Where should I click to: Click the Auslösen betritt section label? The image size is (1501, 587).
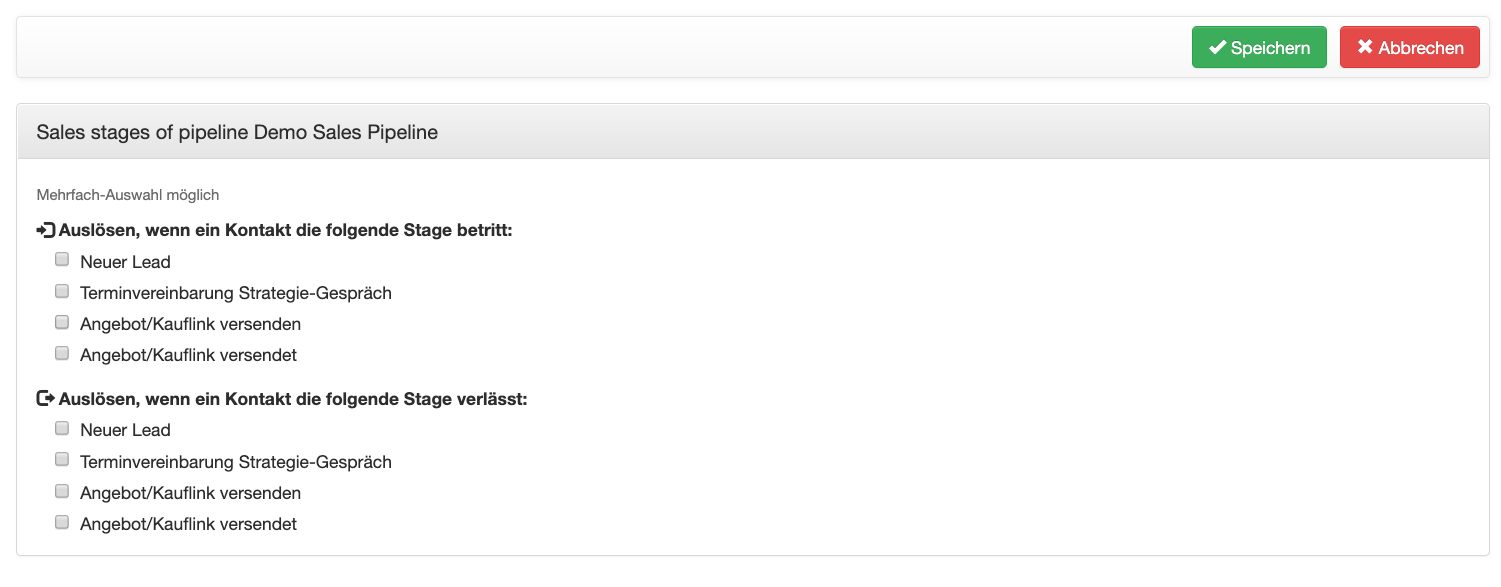coord(286,231)
